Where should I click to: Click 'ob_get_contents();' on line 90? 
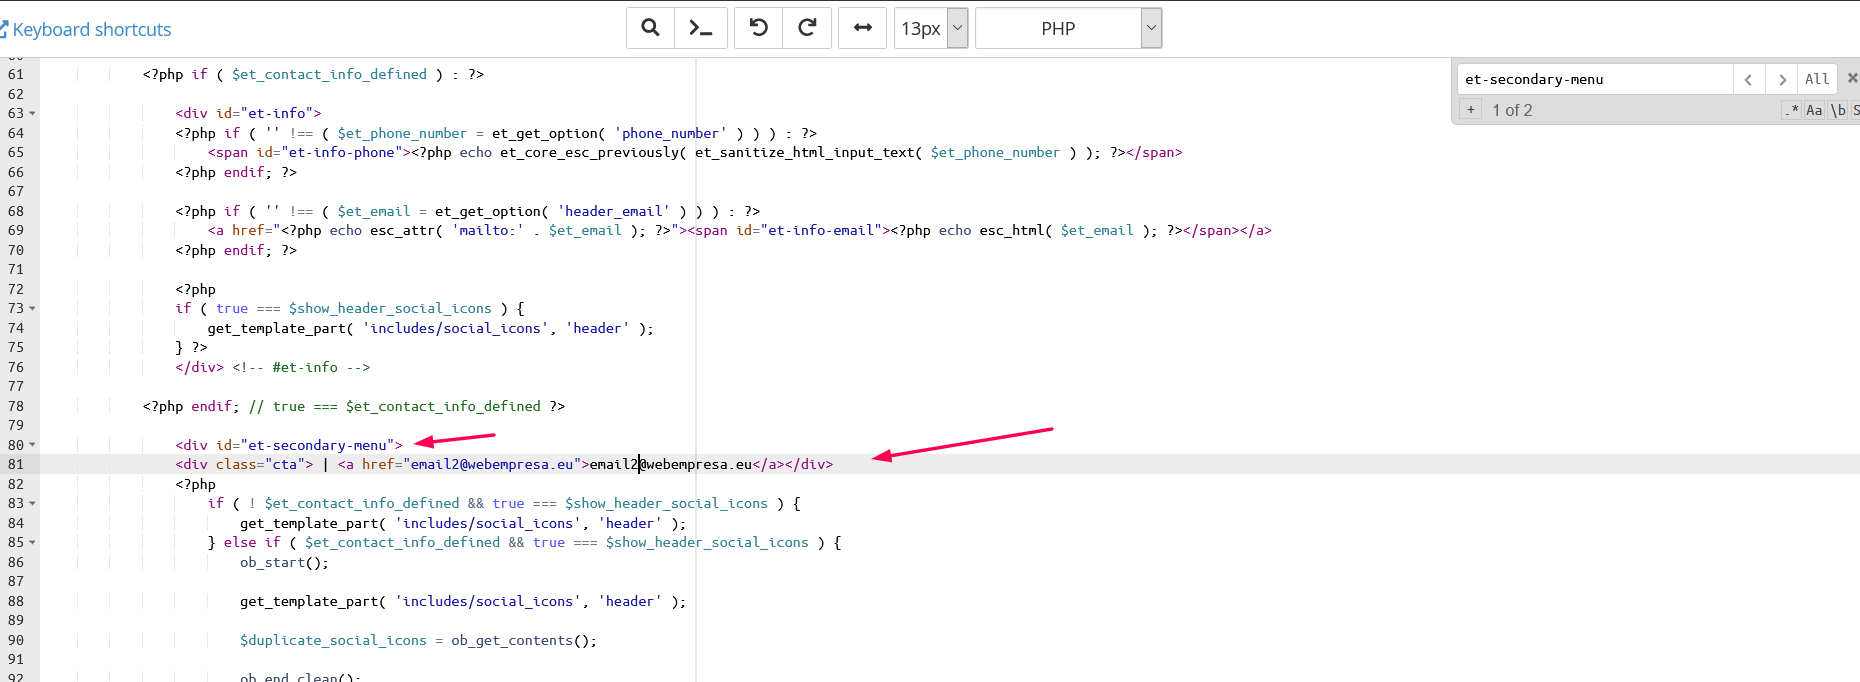tap(524, 640)
